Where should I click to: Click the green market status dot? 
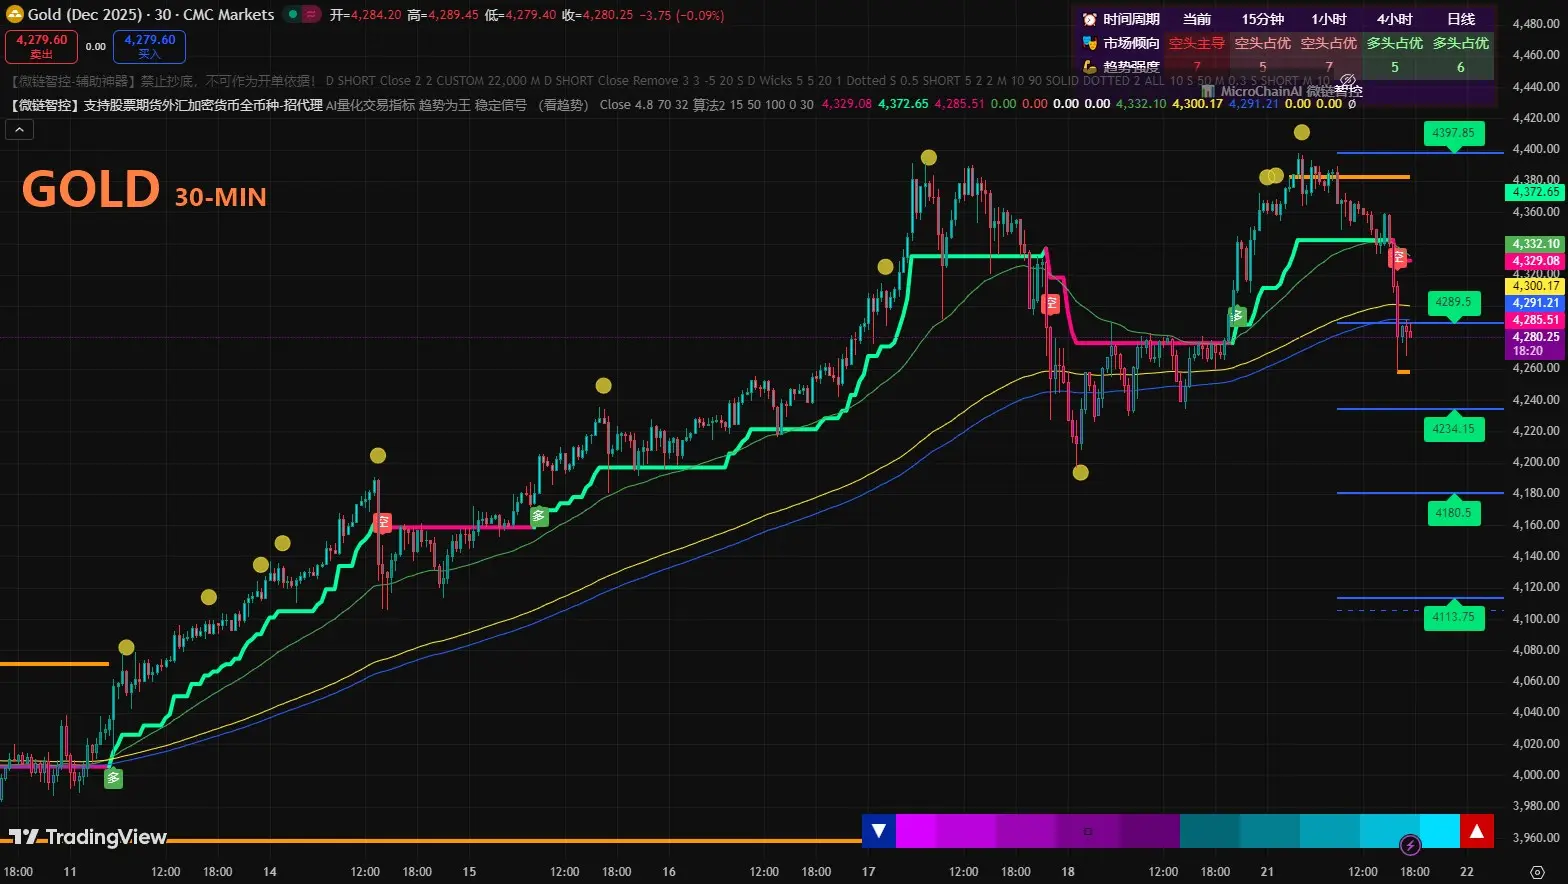pyautogui.click(x=292, y=15)
